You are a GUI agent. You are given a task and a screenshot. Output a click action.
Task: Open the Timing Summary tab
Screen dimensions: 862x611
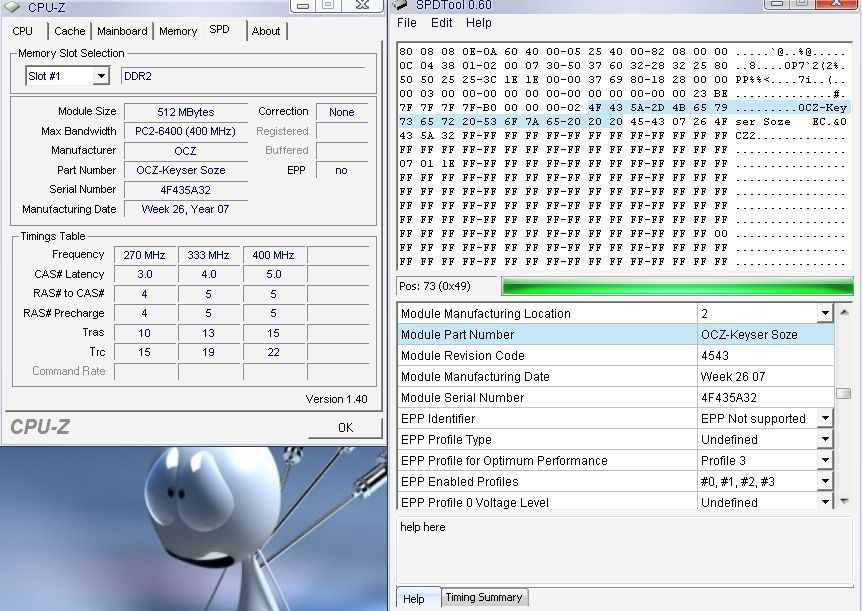[x=484, y=597]
